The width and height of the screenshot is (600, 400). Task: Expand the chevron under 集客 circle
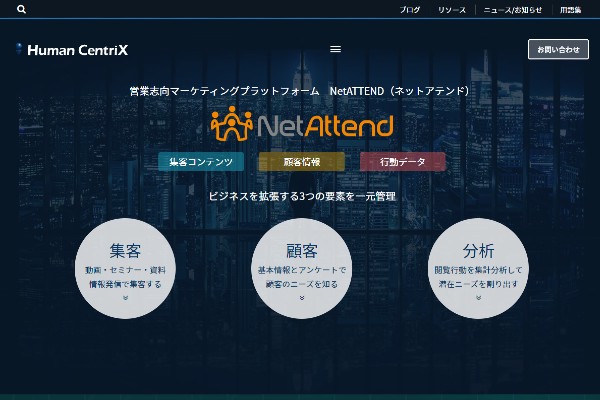point(126,298)
